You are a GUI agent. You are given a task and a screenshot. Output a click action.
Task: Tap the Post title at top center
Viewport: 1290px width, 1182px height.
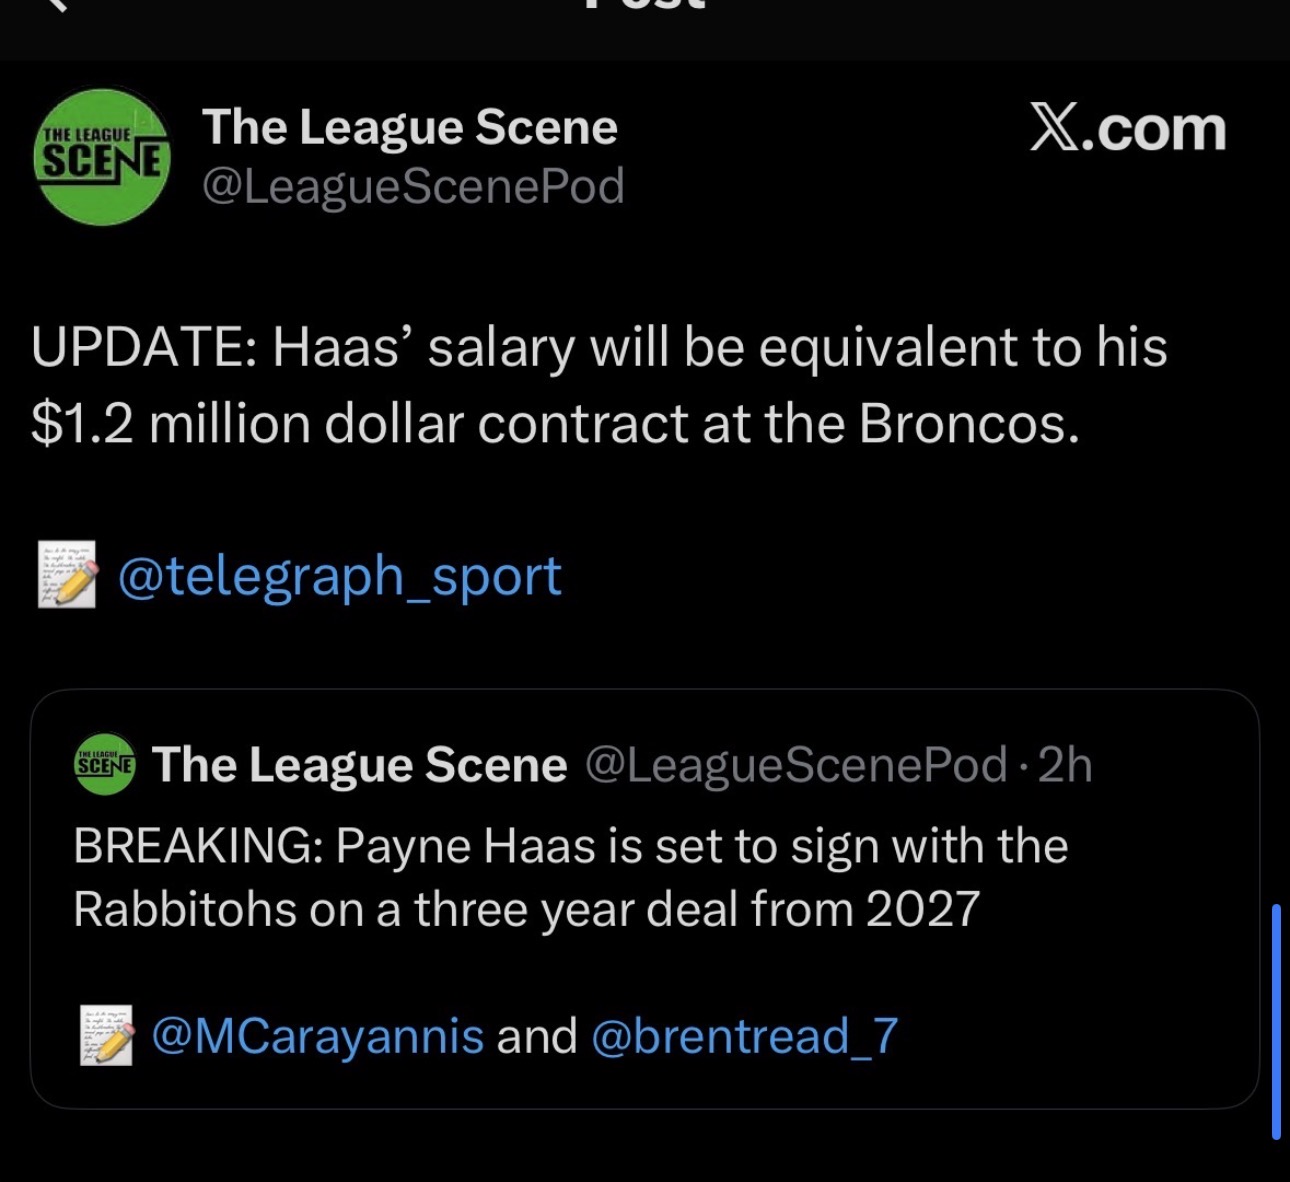click(x=645, y=5)
